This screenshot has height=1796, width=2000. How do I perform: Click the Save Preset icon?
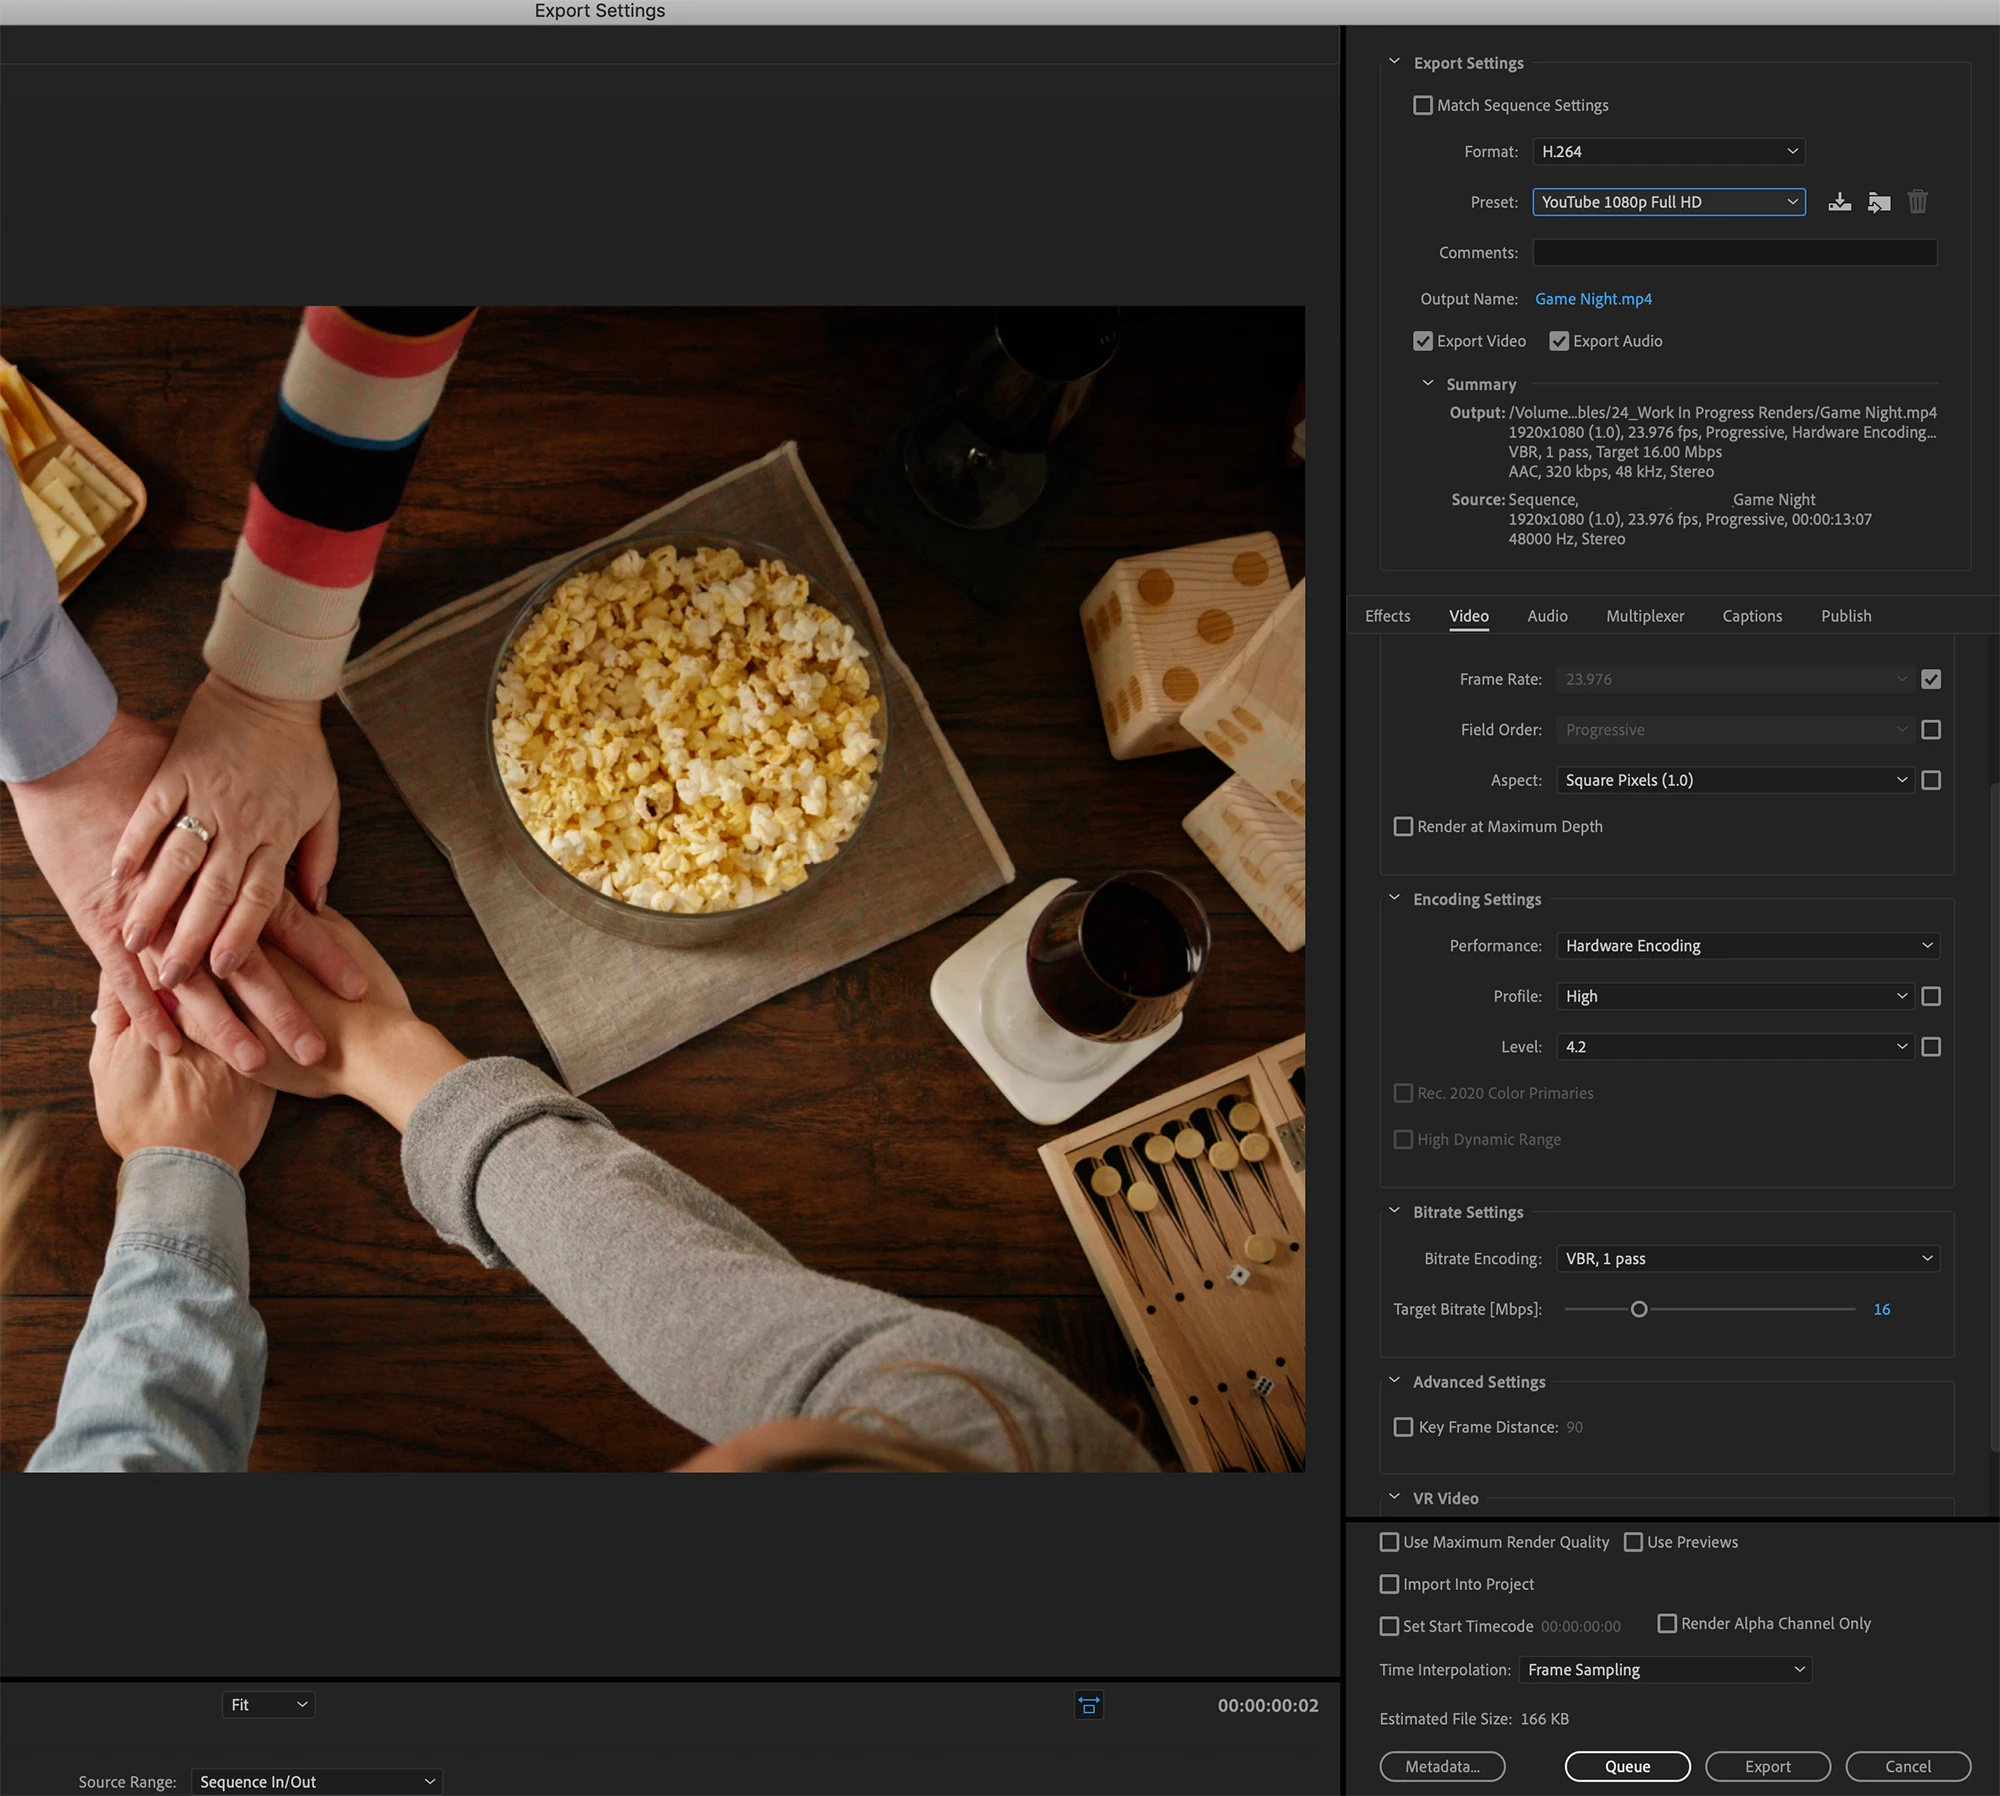click(x=1839, y=202)
